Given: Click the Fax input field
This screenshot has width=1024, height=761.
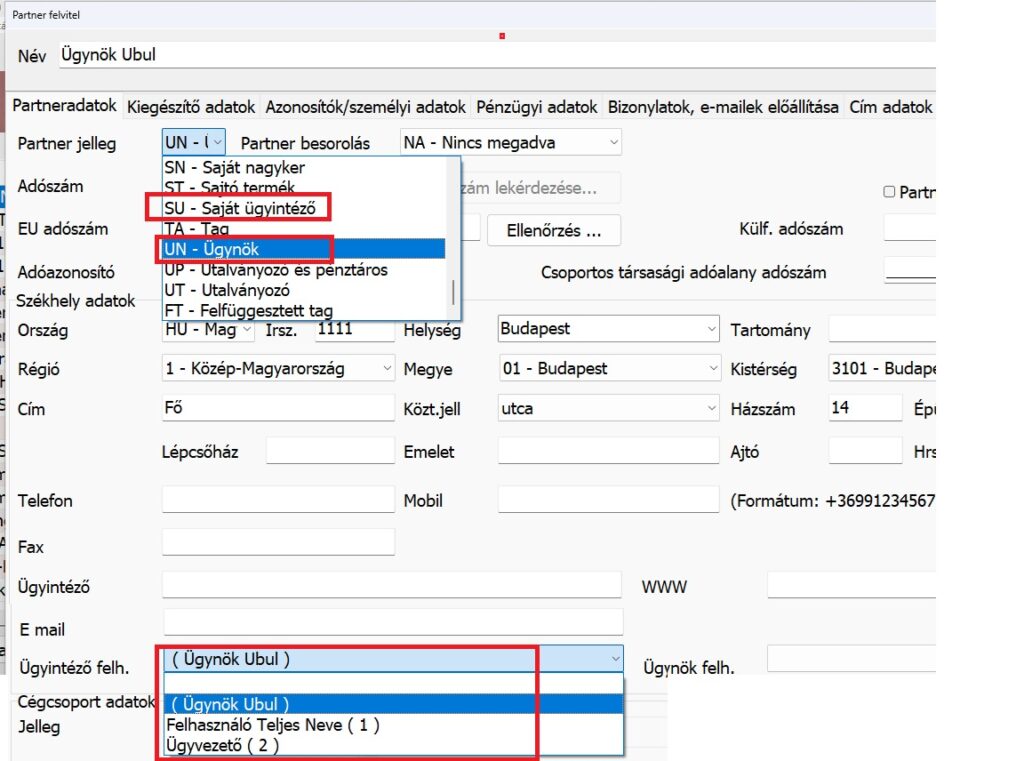Looking at the screenshot, I should (278, 542).
